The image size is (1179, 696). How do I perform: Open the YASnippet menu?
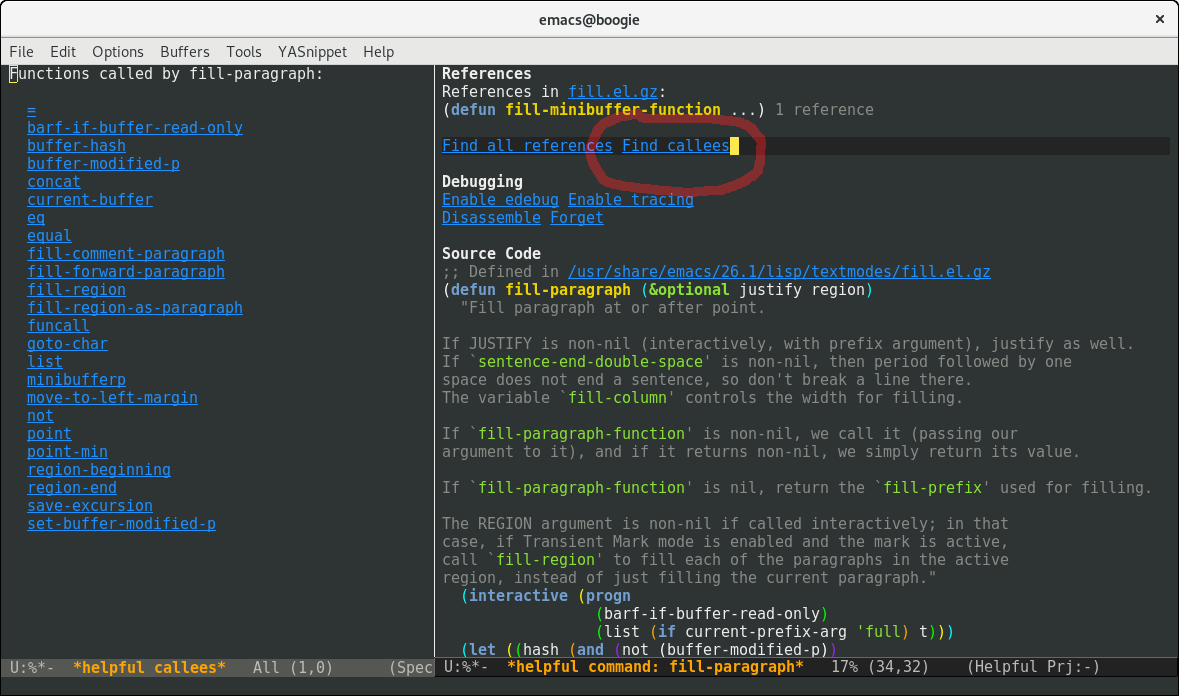[x=311, y=52]
